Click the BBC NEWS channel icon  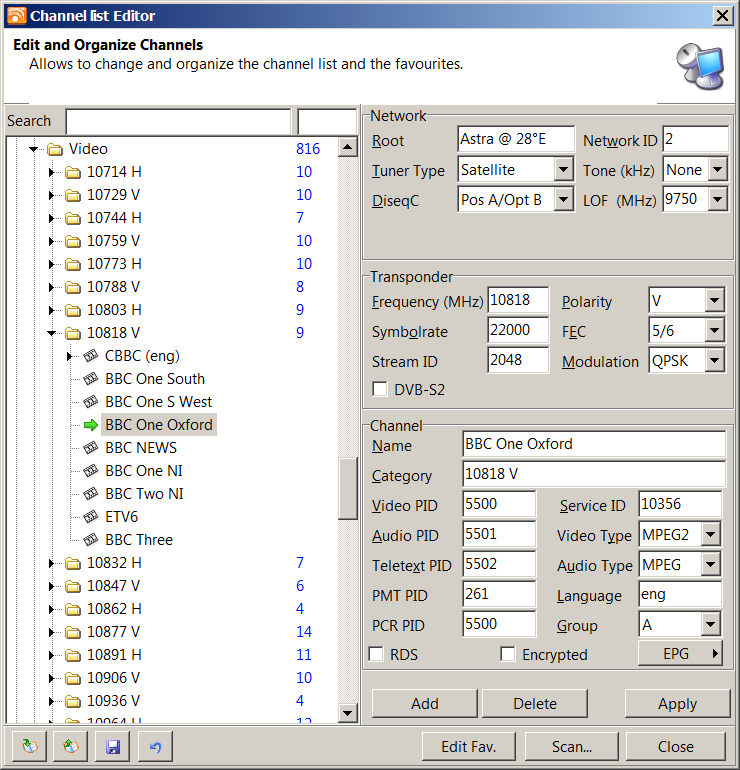(91, 448)
